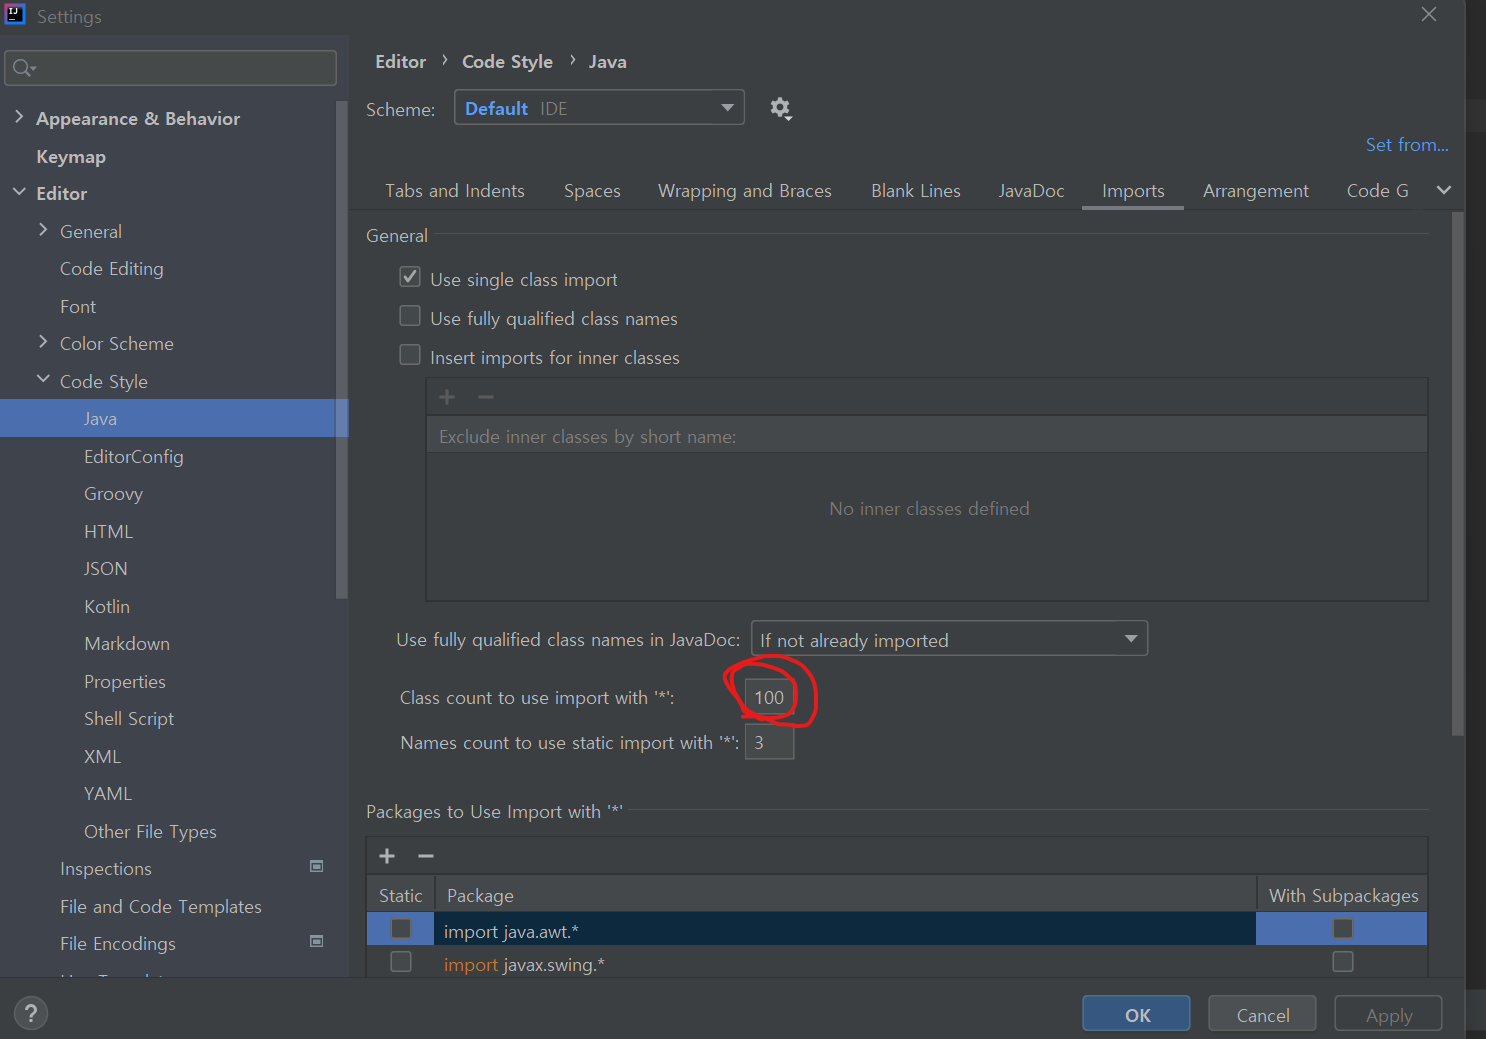Switch to the Tabs and Indents tab
The height and width of the screenshot is (1039, 1486).
click(455, 191)
